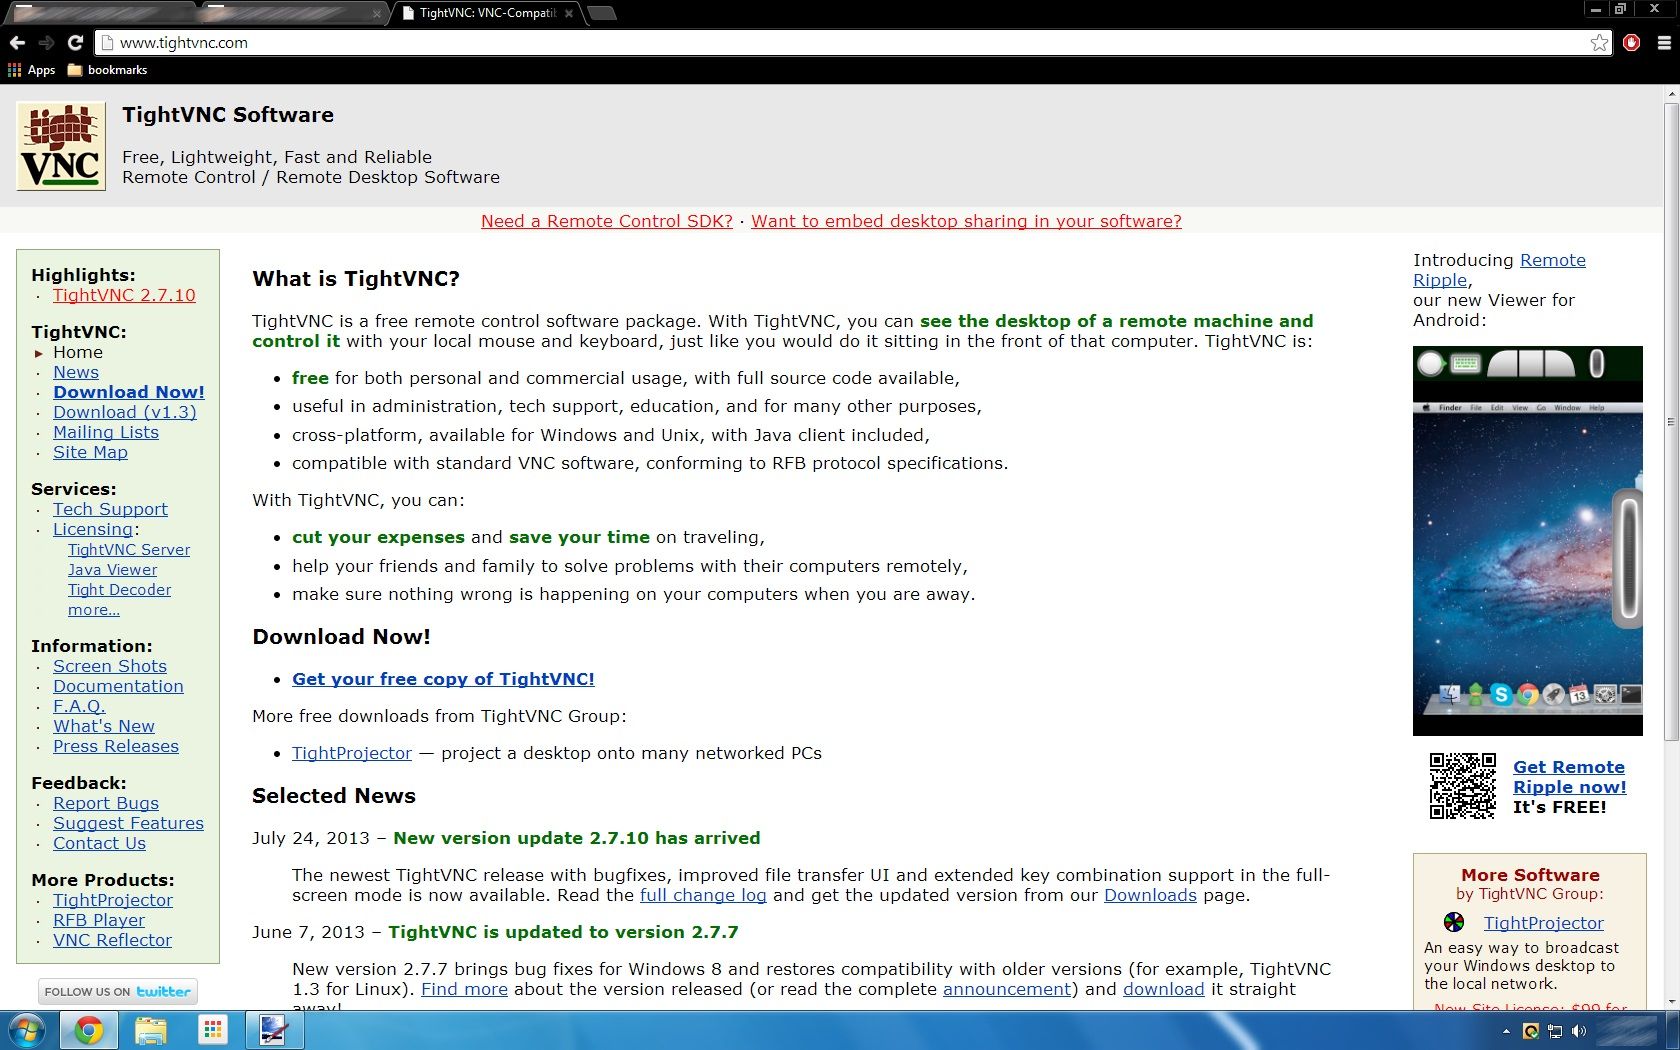
Task: Expand hidden icons in the system tray
Action: coord(1506,1031)
